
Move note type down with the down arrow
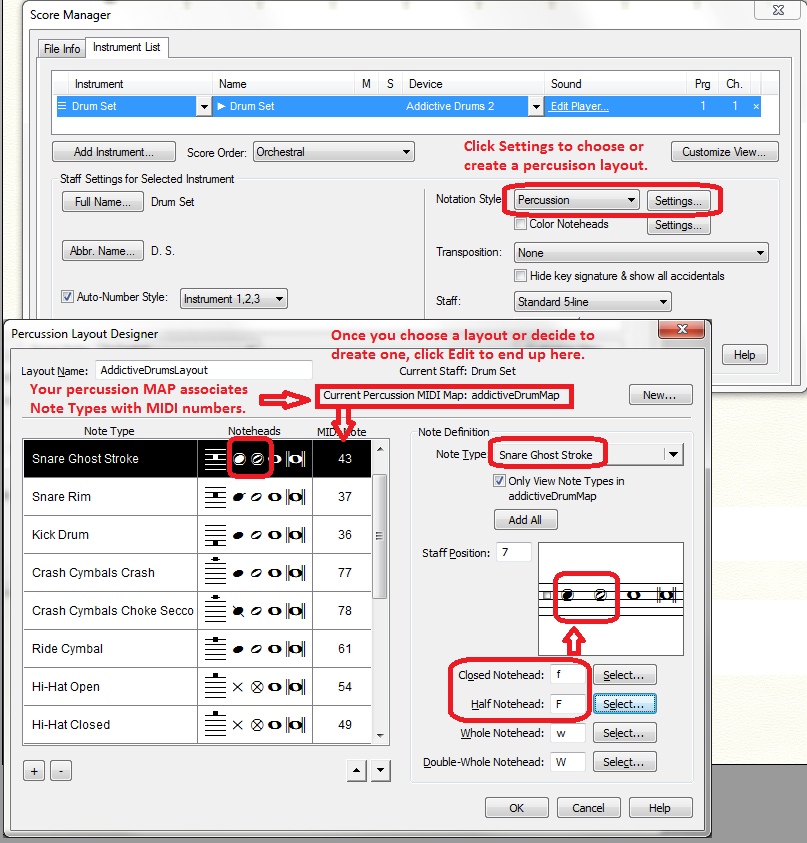[381, 770]
